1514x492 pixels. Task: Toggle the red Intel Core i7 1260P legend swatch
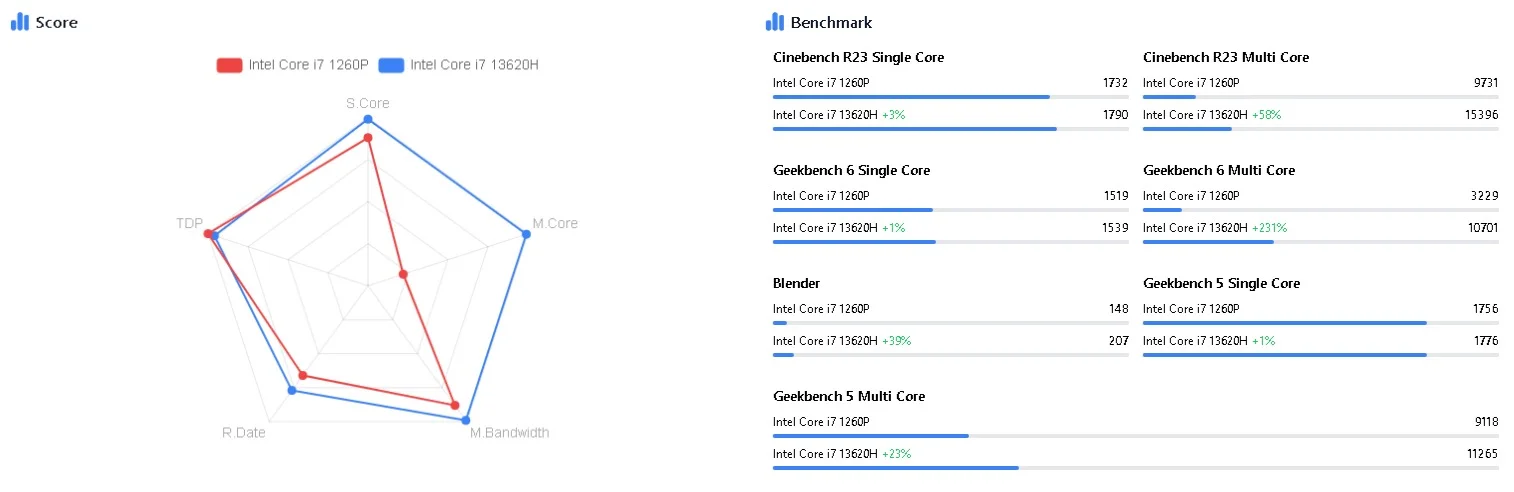pos(229,65)
